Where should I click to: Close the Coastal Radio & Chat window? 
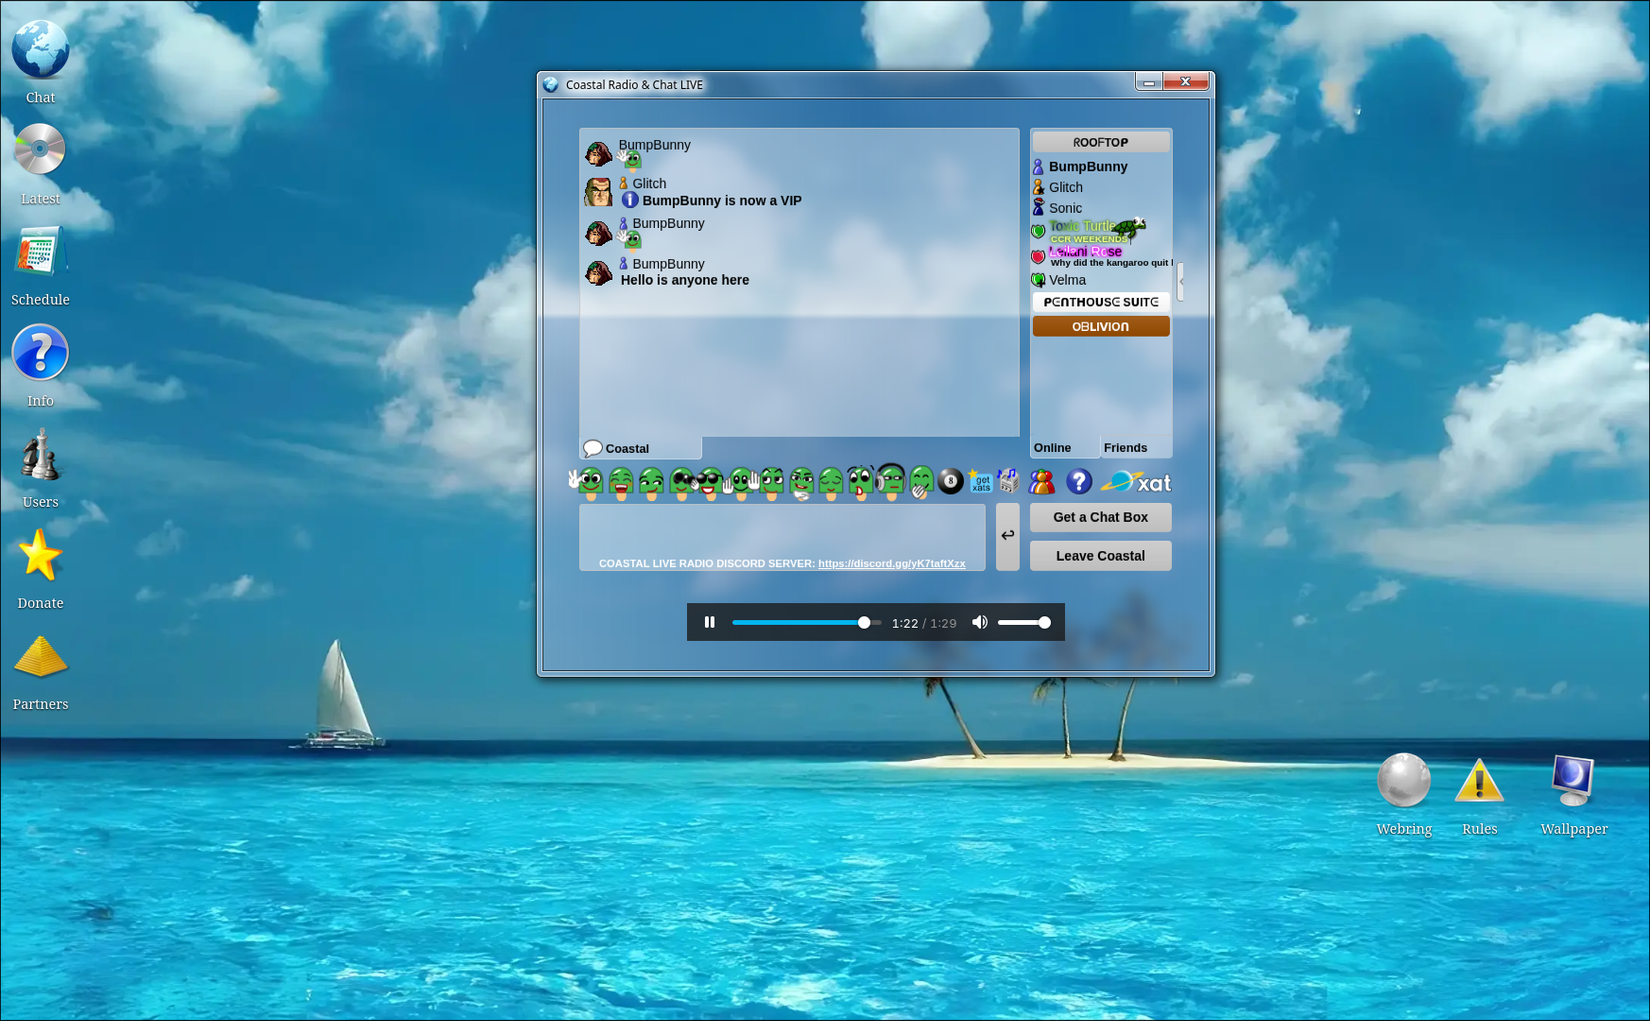pos(1186,83)
